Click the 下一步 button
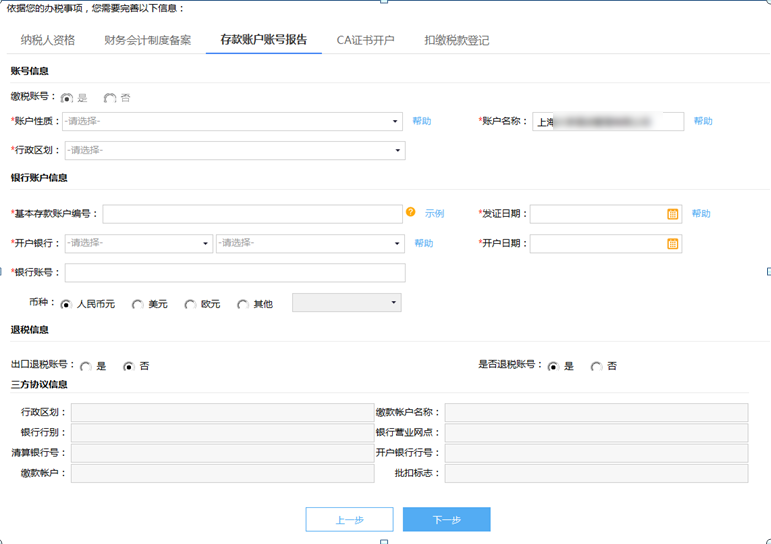Viewport: 771px width, 544px height. point(446,520)
